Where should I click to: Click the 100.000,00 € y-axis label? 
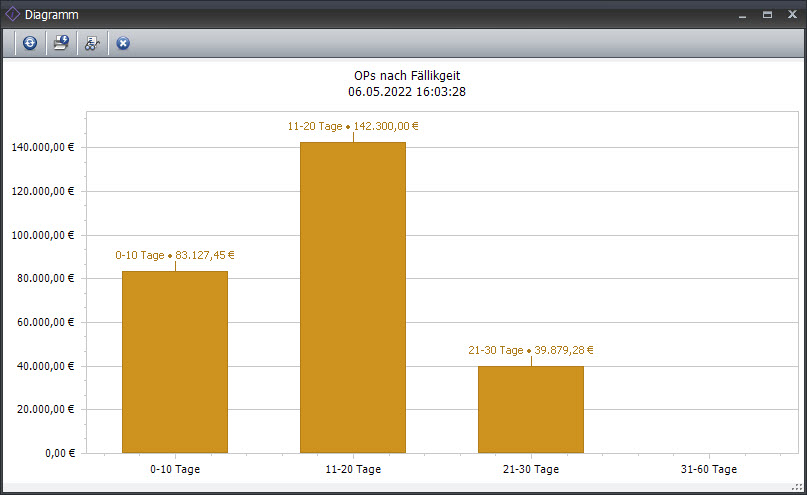pos(43,235)
